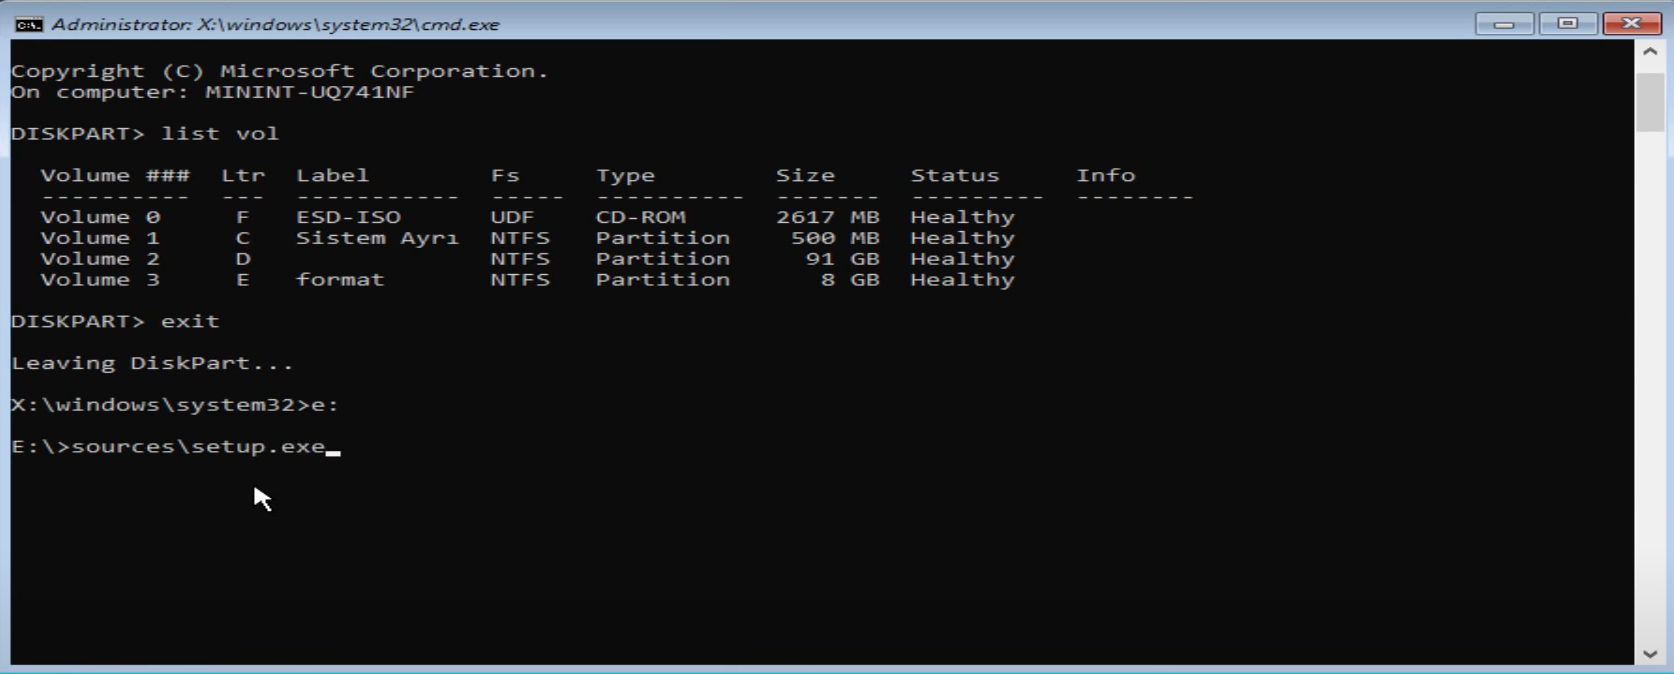Click the 'Sistem Ayrı' volume label
The image size is (1674, 674).
point(377,238)
